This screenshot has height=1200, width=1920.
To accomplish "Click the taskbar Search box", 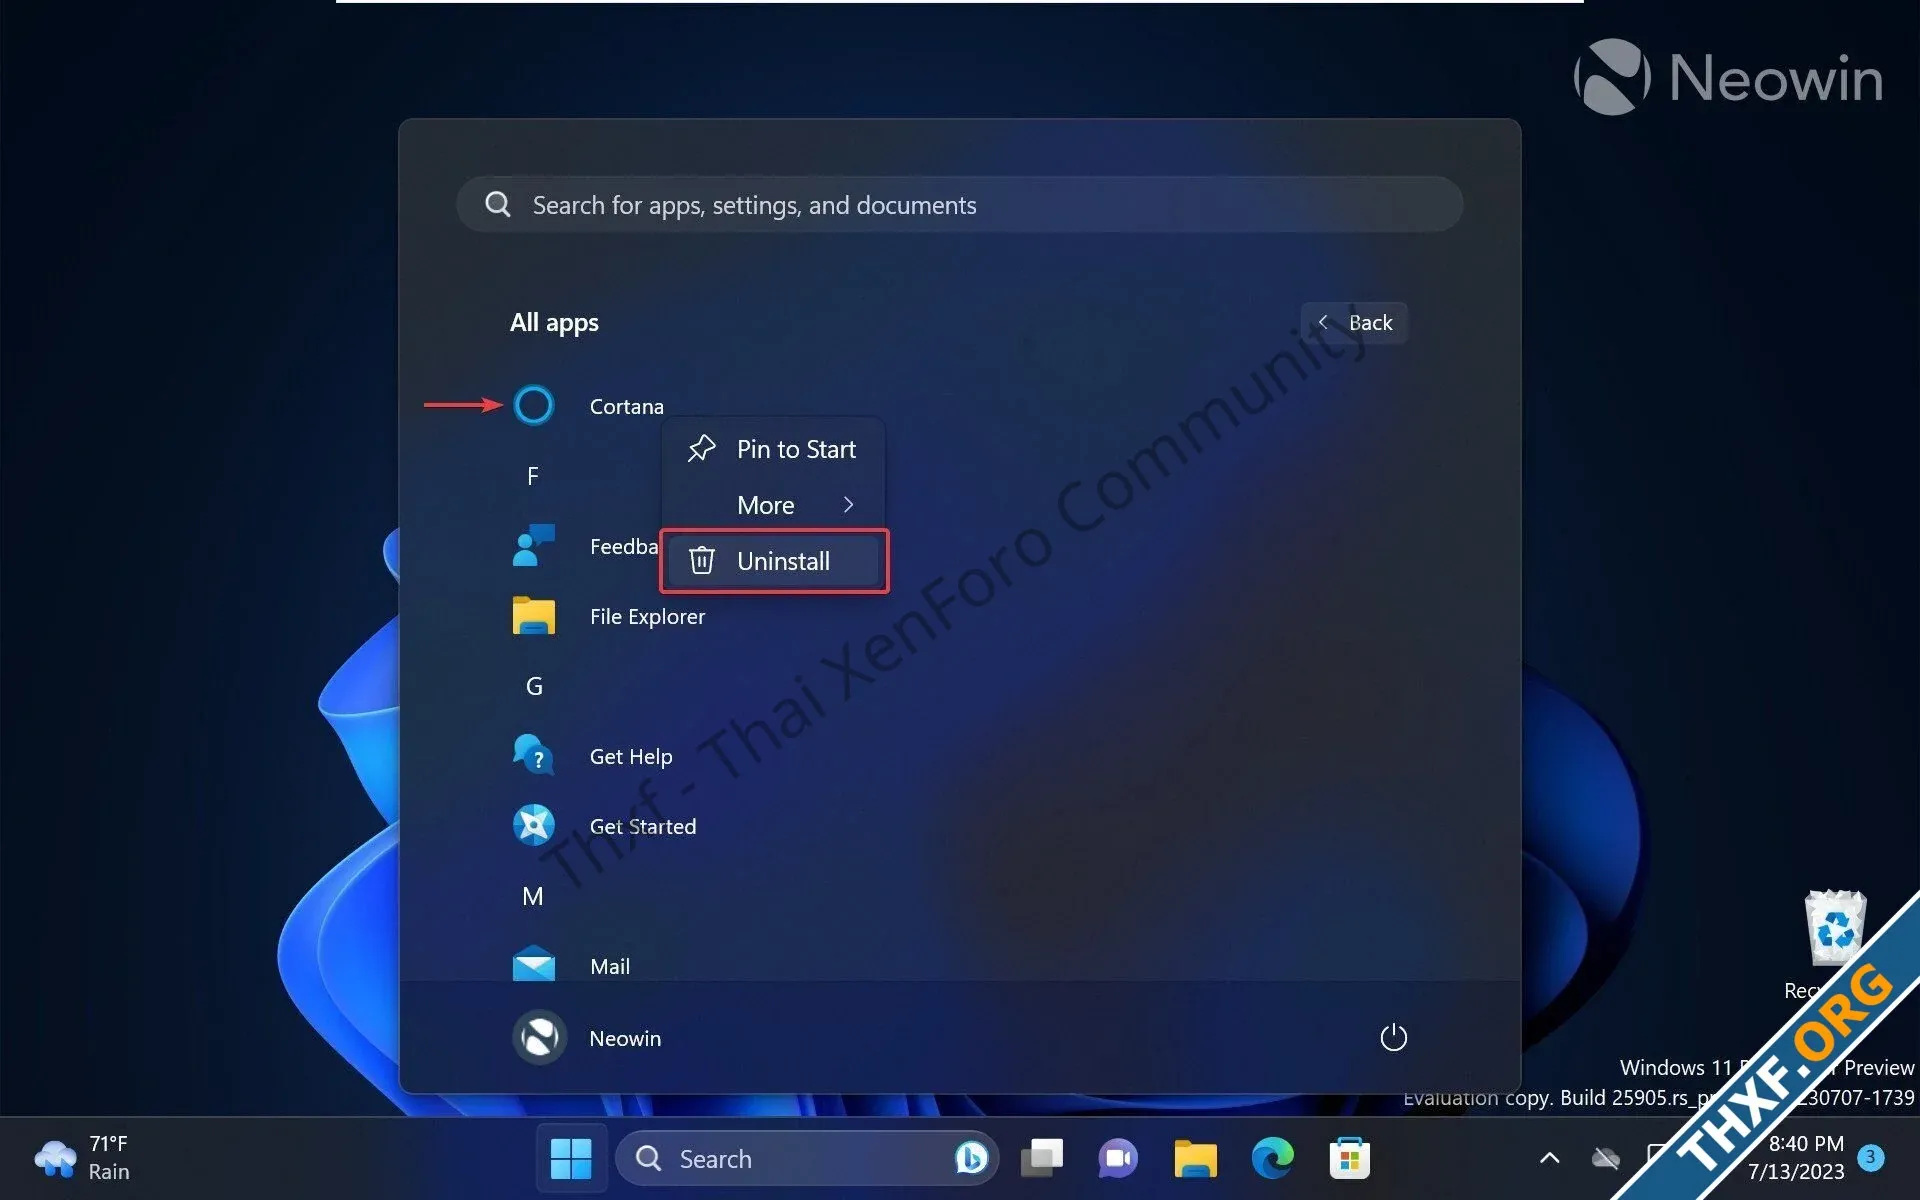I will pos(808,1158).
